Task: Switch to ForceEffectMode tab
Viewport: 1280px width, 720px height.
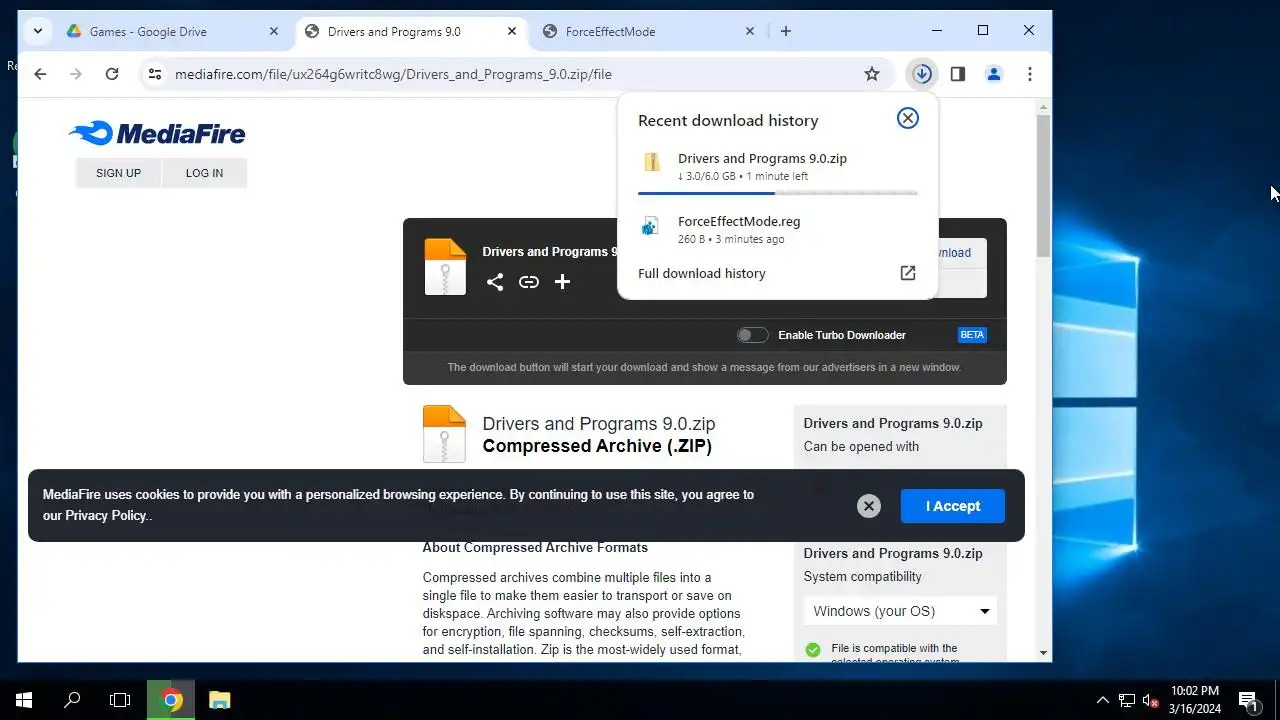Action: pyautogui.click(x=648, y=32)
